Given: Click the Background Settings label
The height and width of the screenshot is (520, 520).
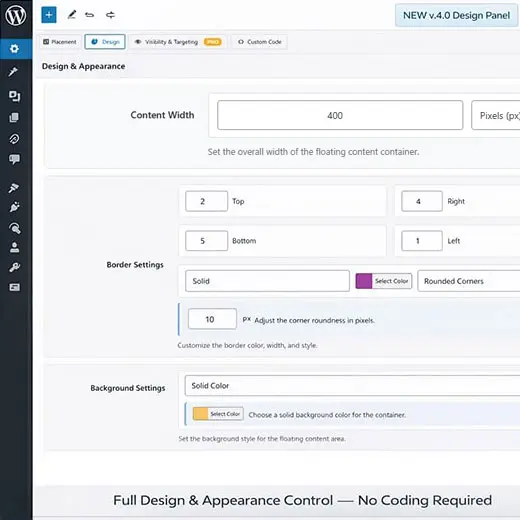Looking at the screenshot, I should 128,388.
